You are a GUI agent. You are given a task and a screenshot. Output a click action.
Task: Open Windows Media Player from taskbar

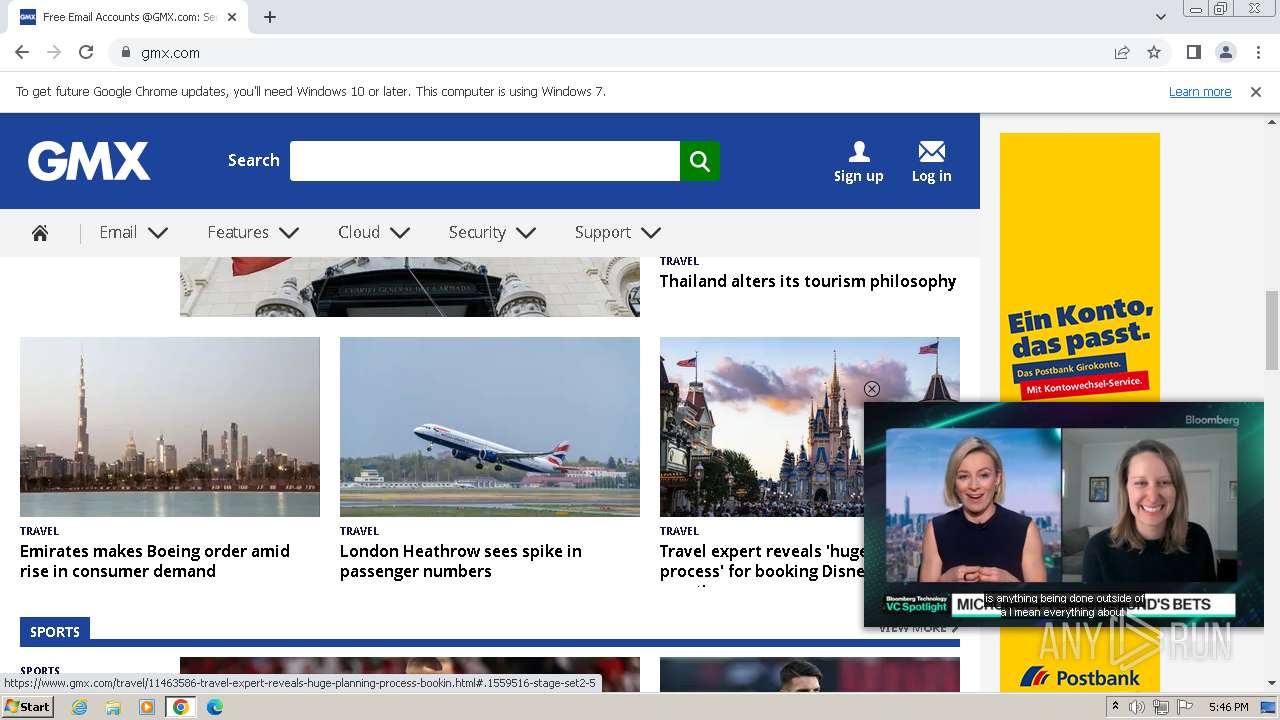[147, 707]
